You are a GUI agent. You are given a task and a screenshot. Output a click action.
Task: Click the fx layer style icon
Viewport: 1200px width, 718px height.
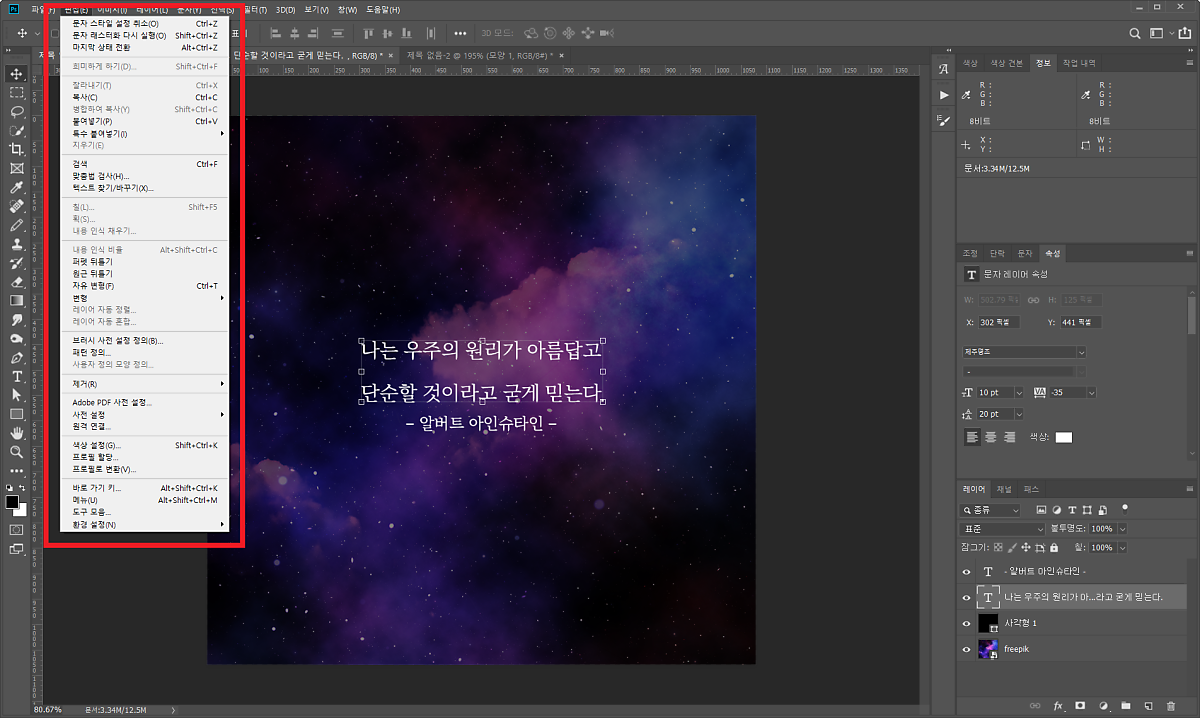pos(1058,705)
